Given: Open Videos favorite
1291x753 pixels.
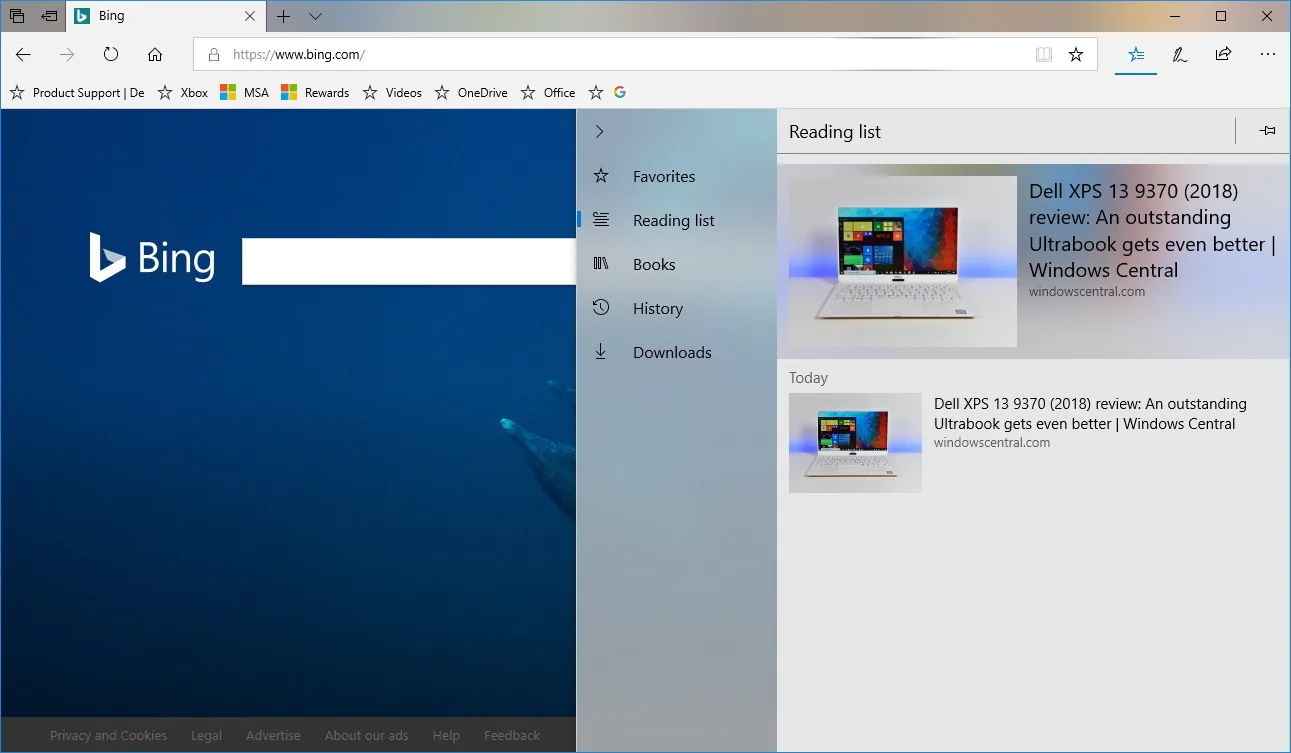Looking at the screenshot, I should tap(392, 93).
